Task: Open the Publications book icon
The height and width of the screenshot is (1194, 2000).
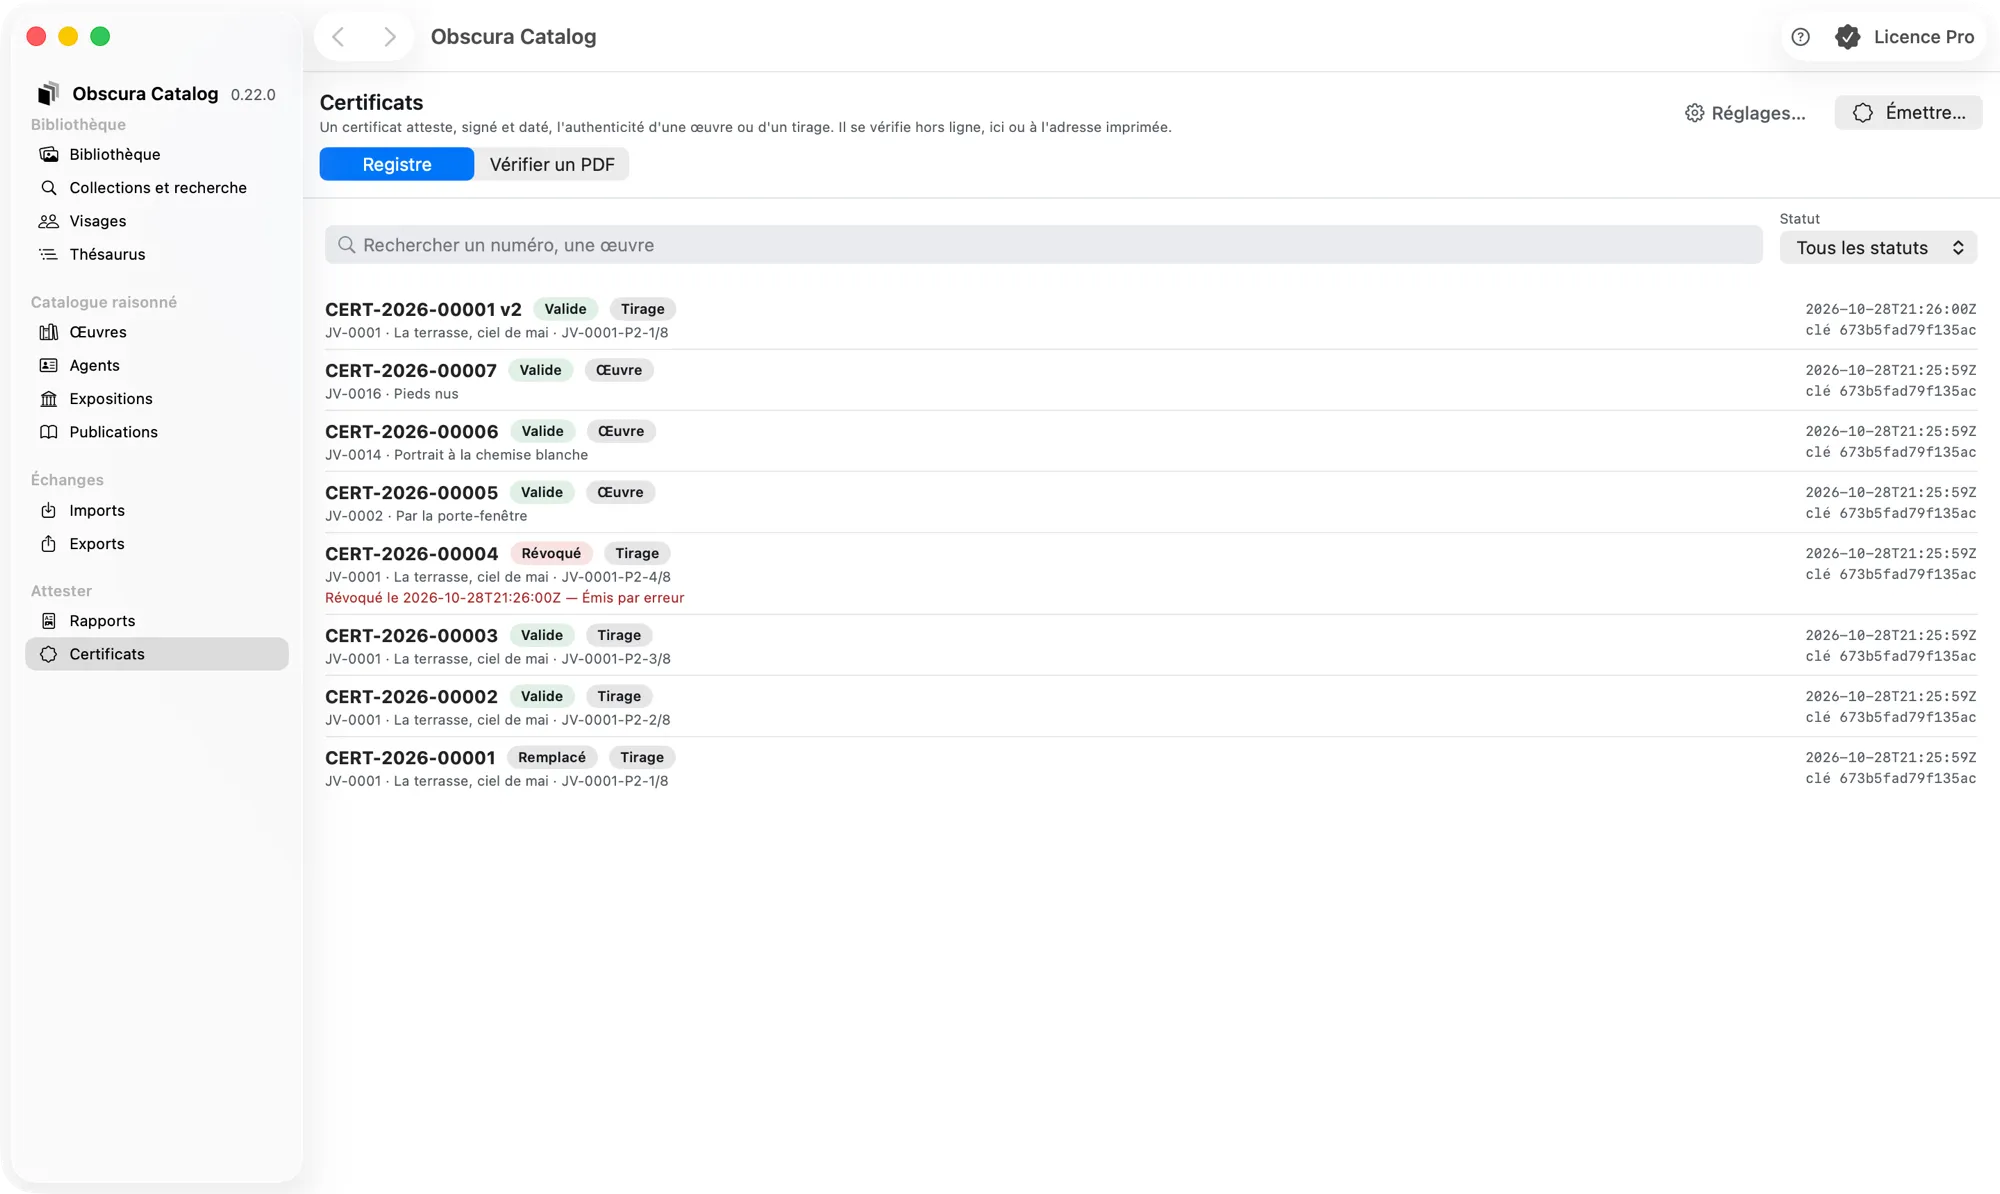Action: 48,432
